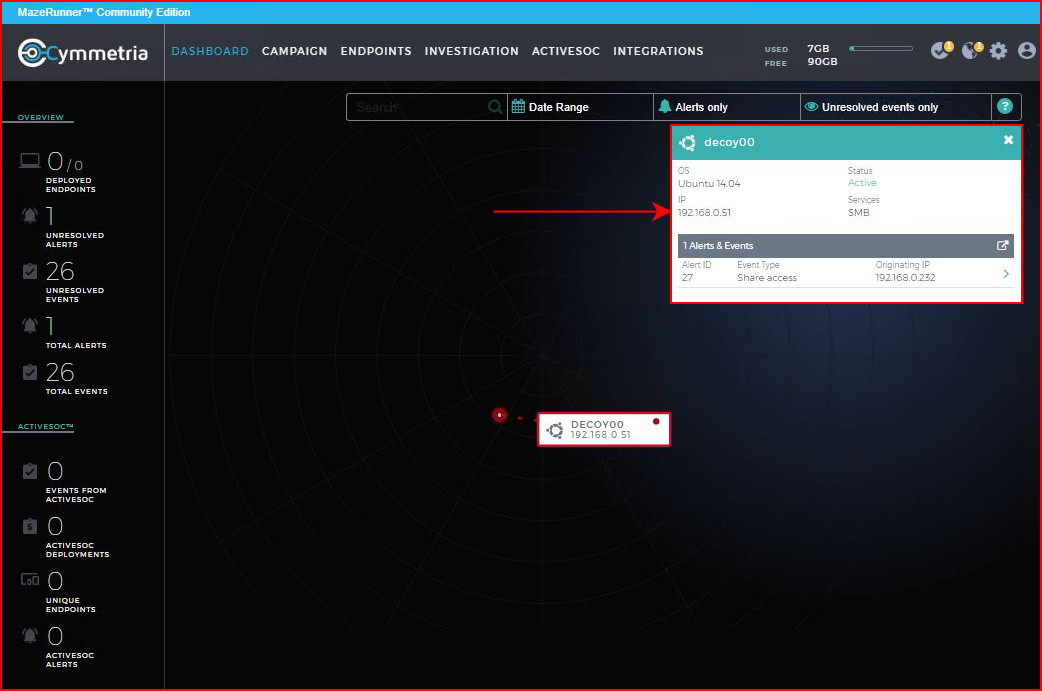
Task: Click the decoy00 title in the popup header
Action: 729,142
